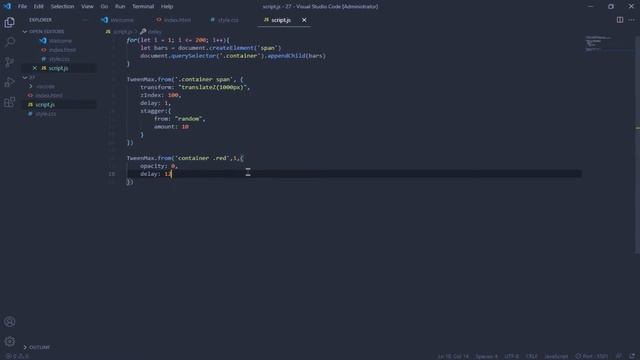Click the 'from: "random",' code line
Viewport: 640px width, 360px height.
click(x=180, y=119)
